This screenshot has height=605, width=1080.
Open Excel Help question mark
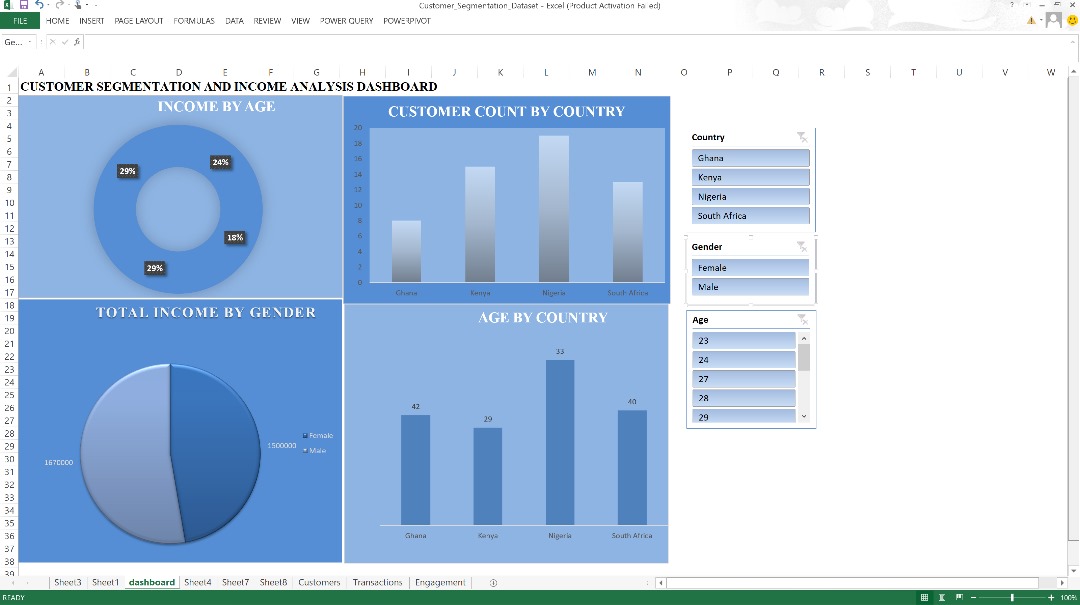click(1012, 5)
